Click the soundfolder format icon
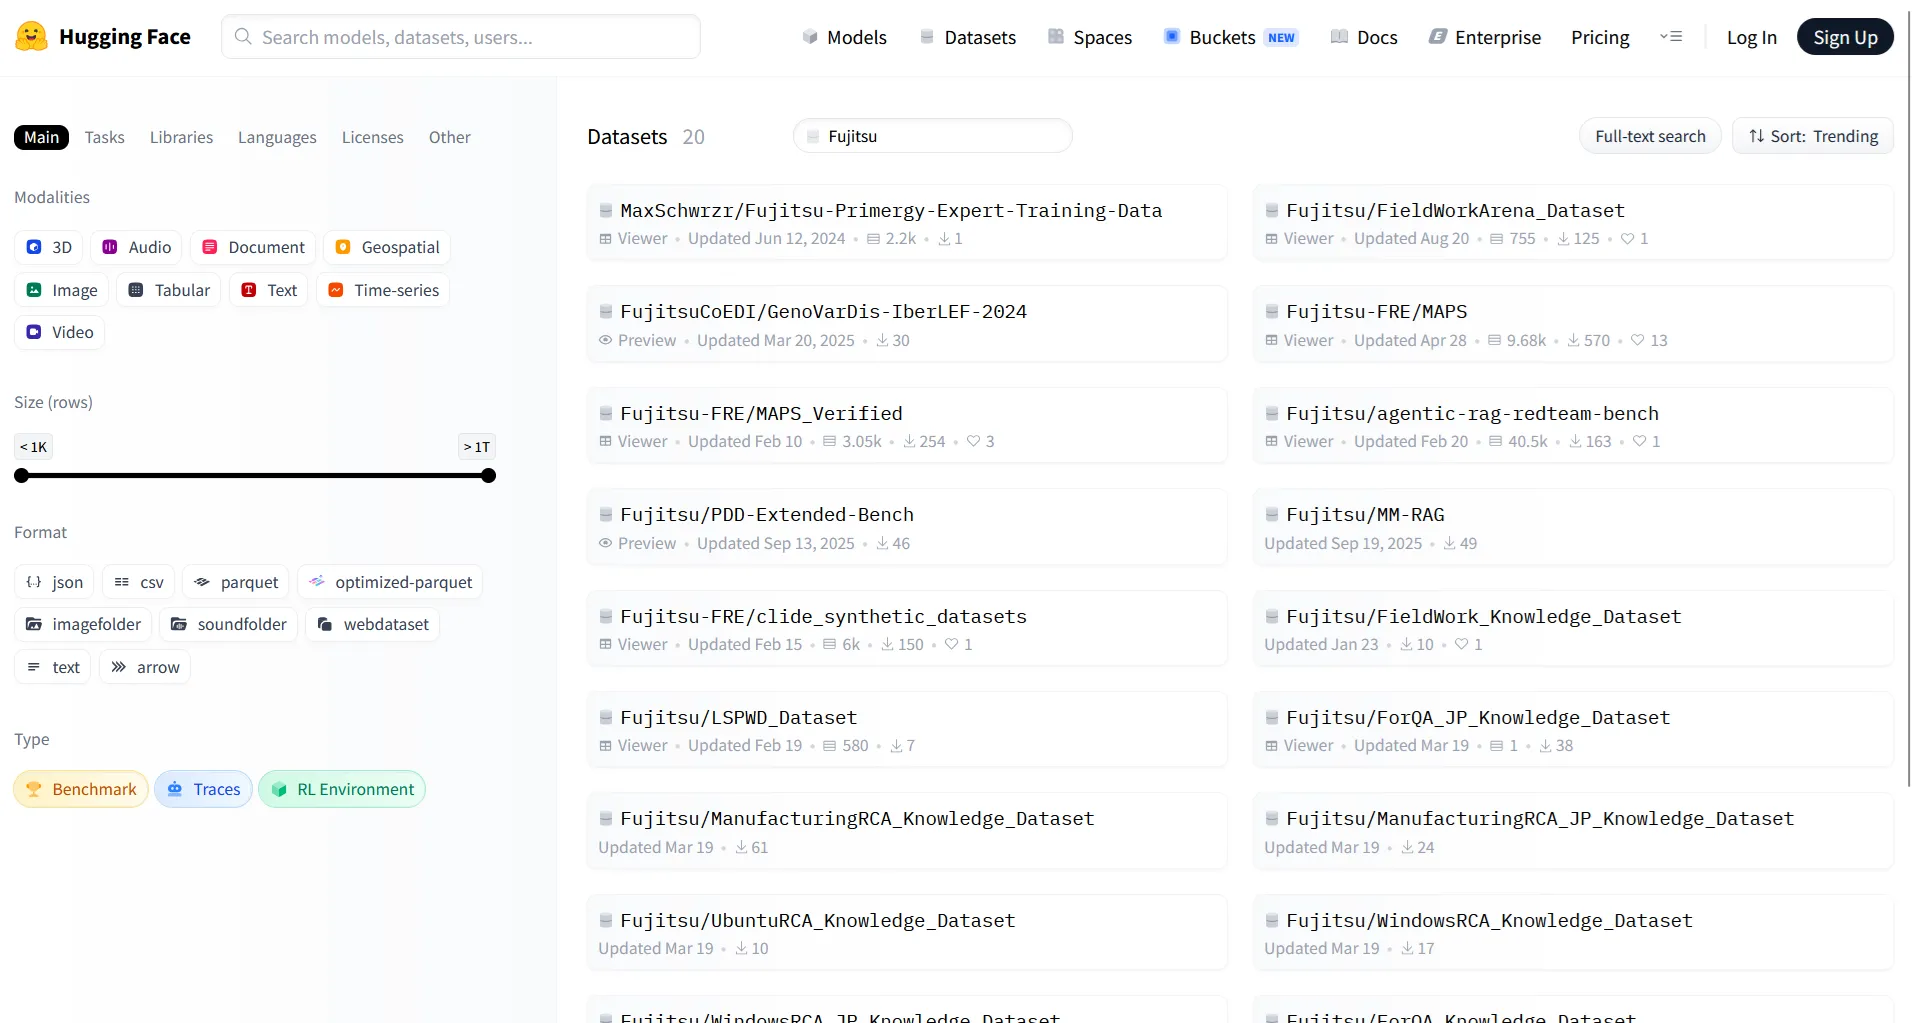The image size is (1912, 1023). point(179,624)
